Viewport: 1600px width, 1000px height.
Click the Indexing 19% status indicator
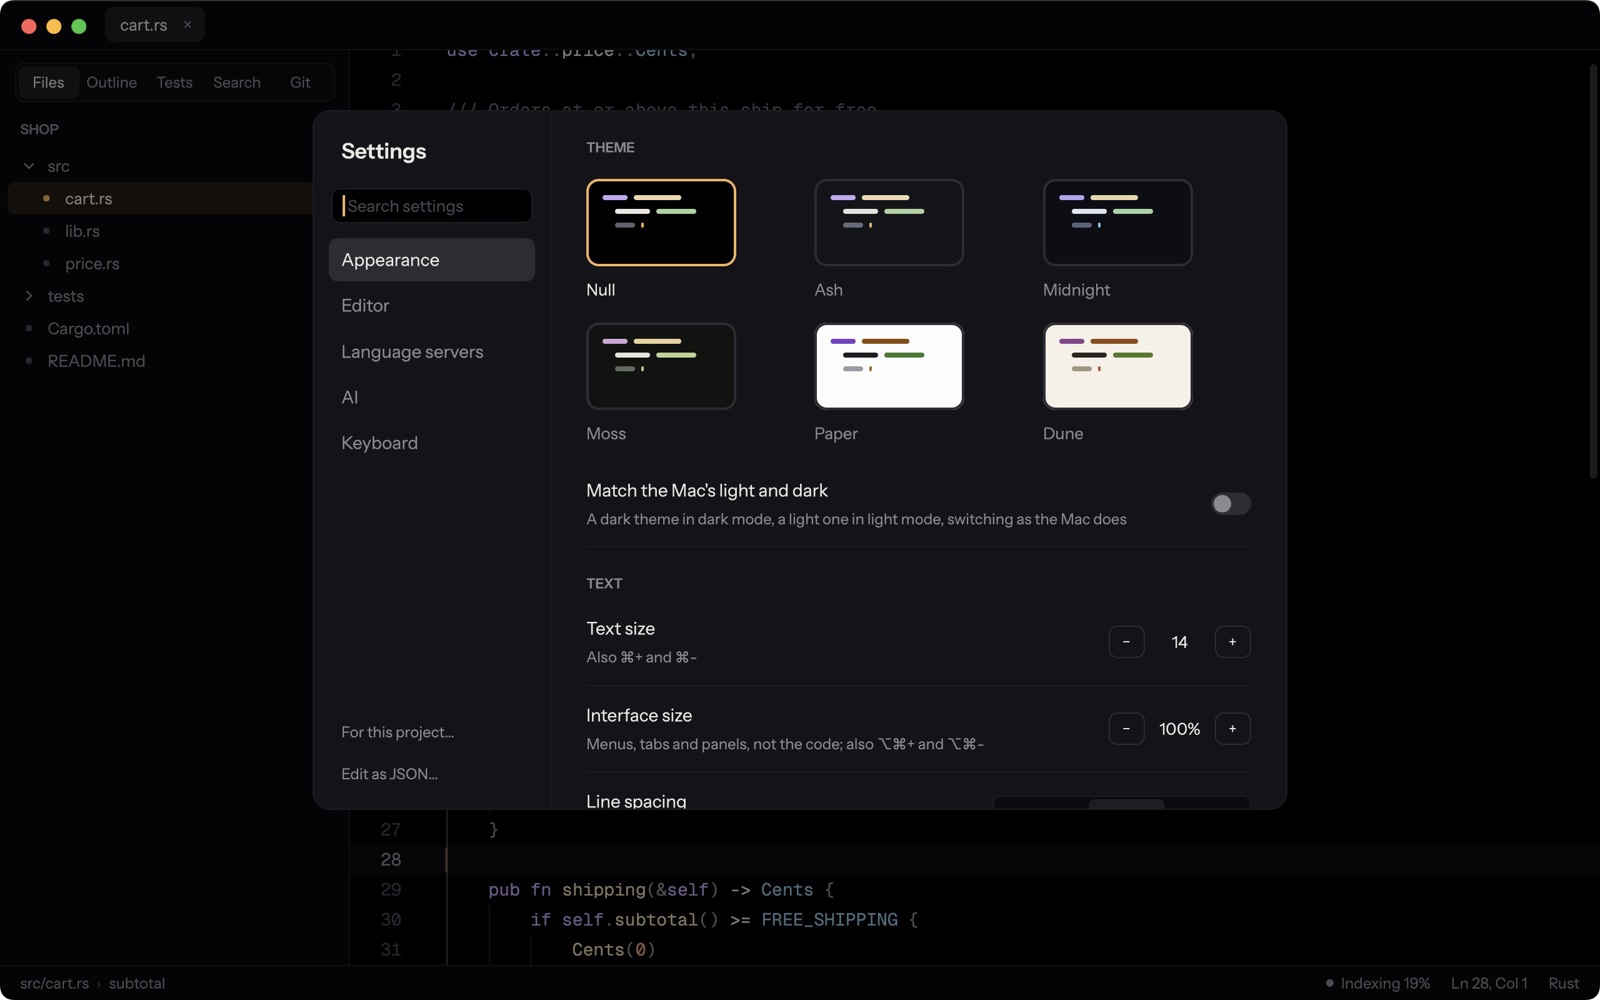(x=1377, y=983)
